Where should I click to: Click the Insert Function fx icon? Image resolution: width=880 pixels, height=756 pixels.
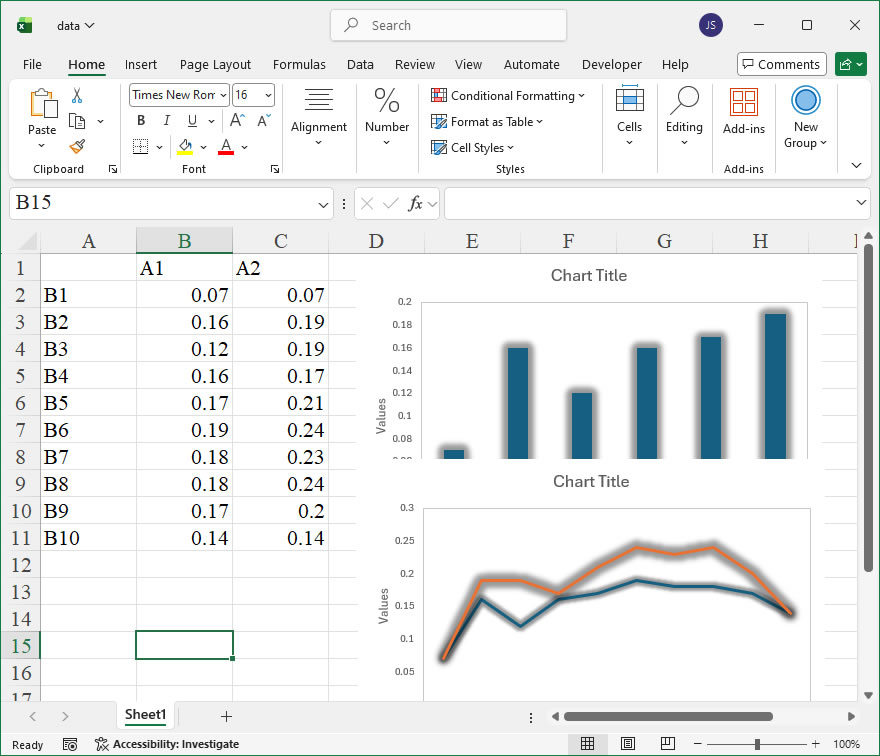[x=415, y=204]
